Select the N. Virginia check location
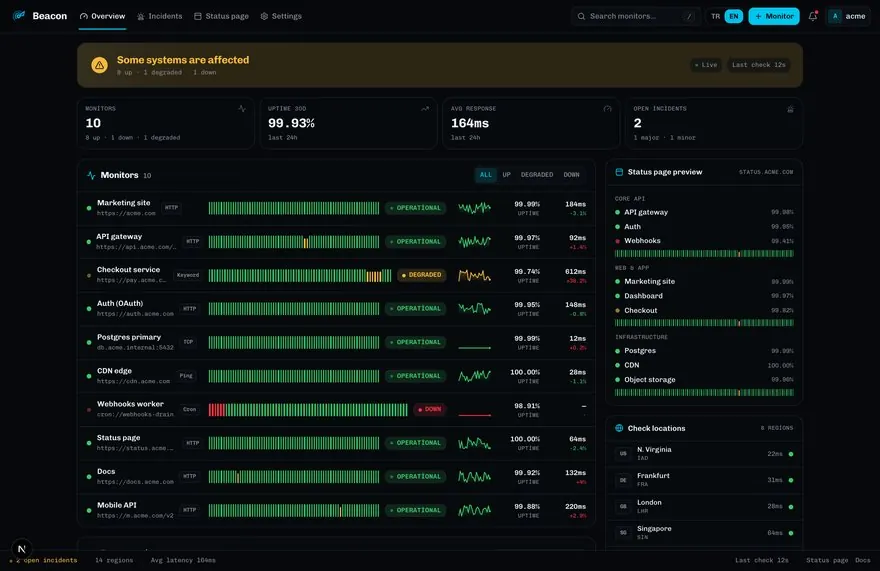The image size is (880, 571). pos(704,454)
